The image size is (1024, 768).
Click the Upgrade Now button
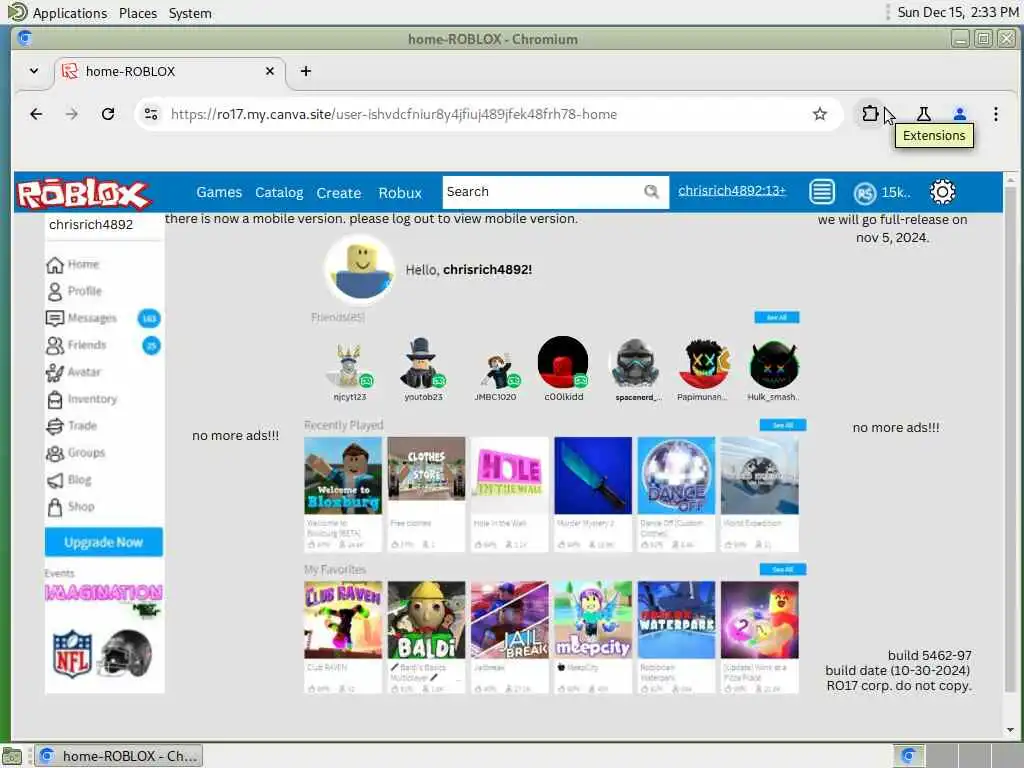[103, 542]
